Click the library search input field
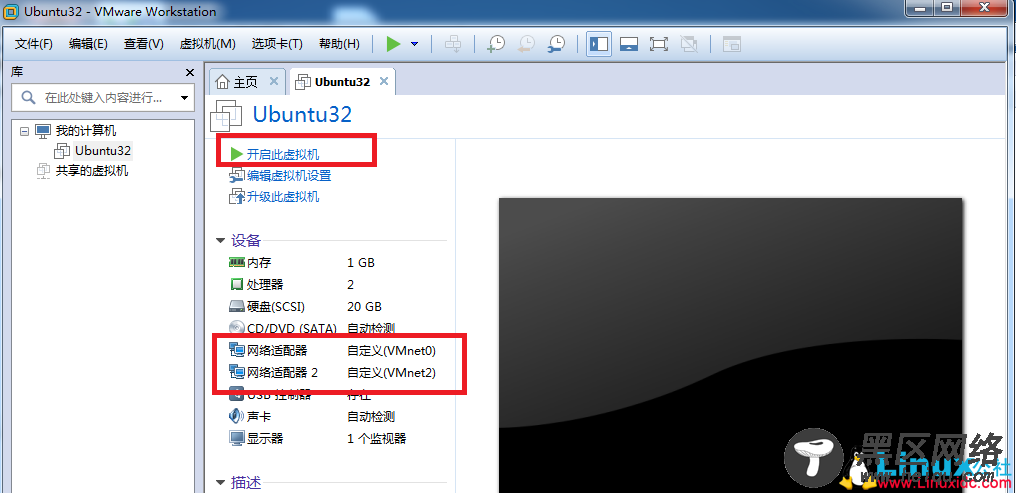The image size is (1016, 493). [102, 98]
